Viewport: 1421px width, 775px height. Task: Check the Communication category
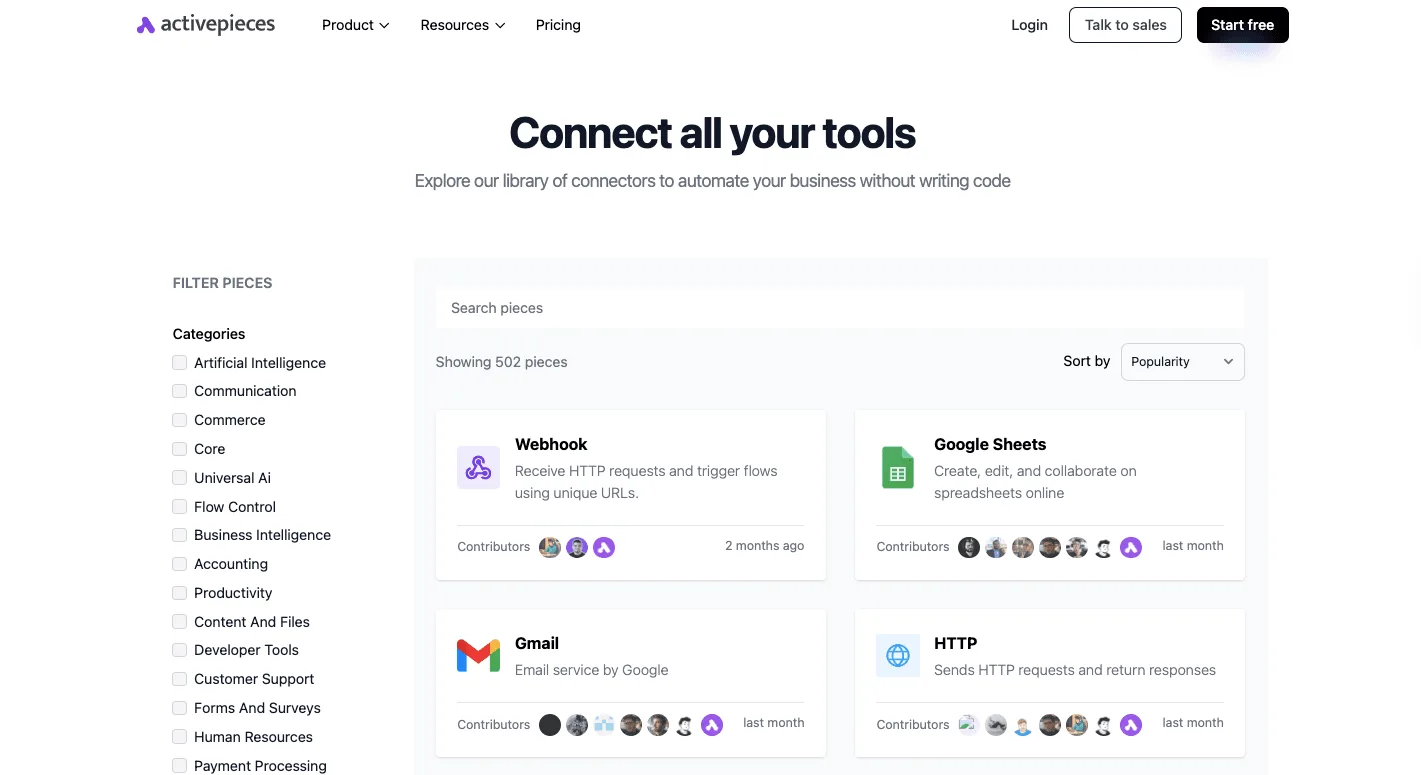click(x=180, y=391)
